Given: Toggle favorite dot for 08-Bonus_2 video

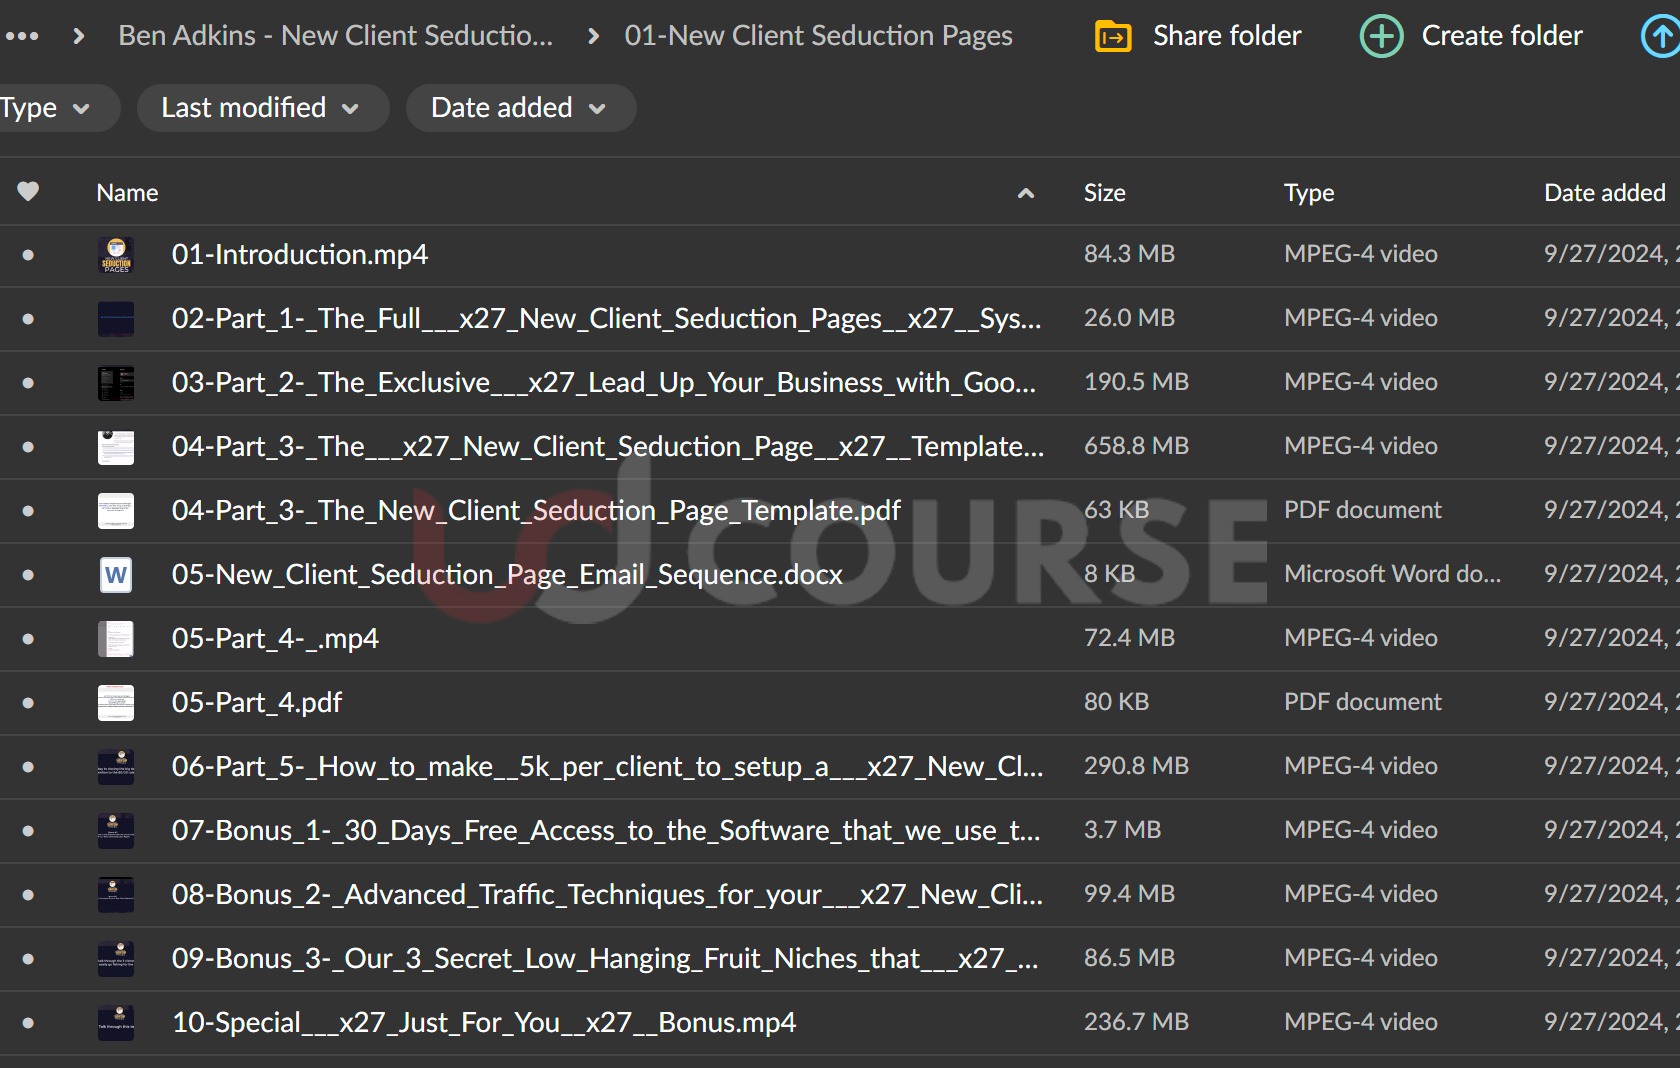Looking at the screenshot, I should (28, 895).
